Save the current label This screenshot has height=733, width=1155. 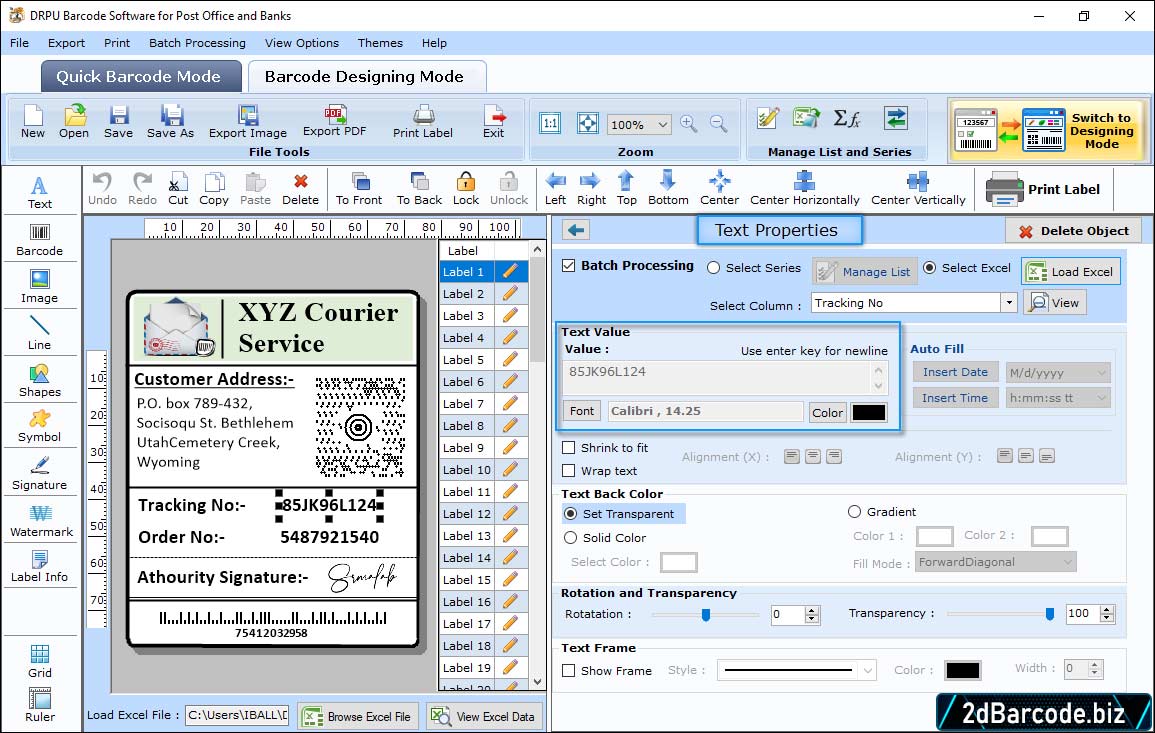click(119, 122)
